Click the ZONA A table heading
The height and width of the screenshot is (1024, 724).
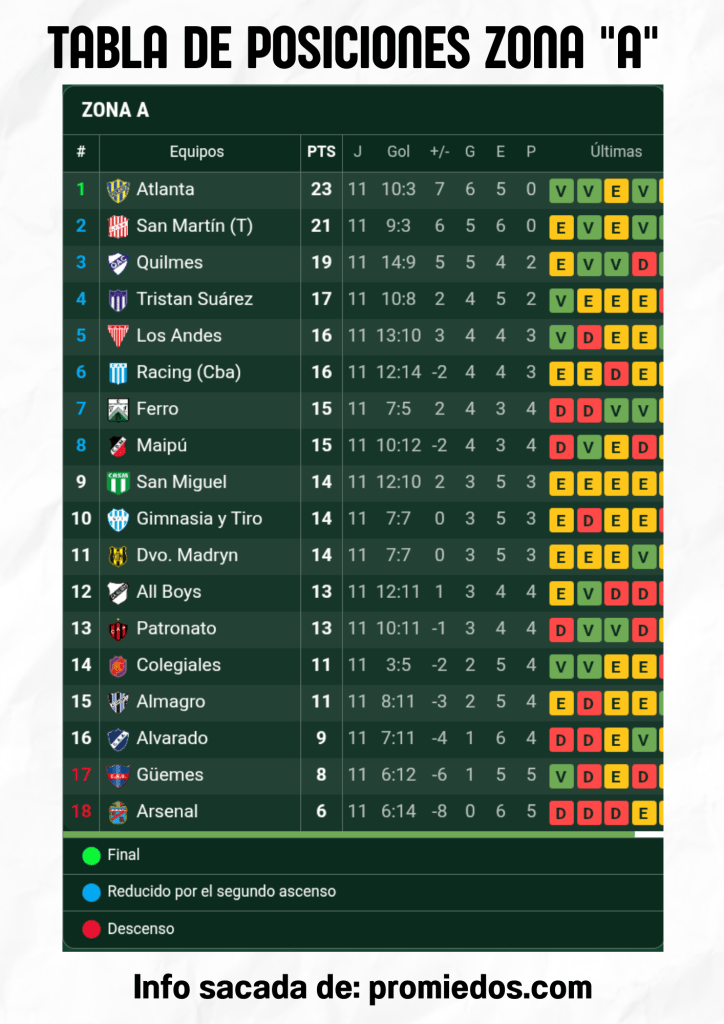pos(115,110)
